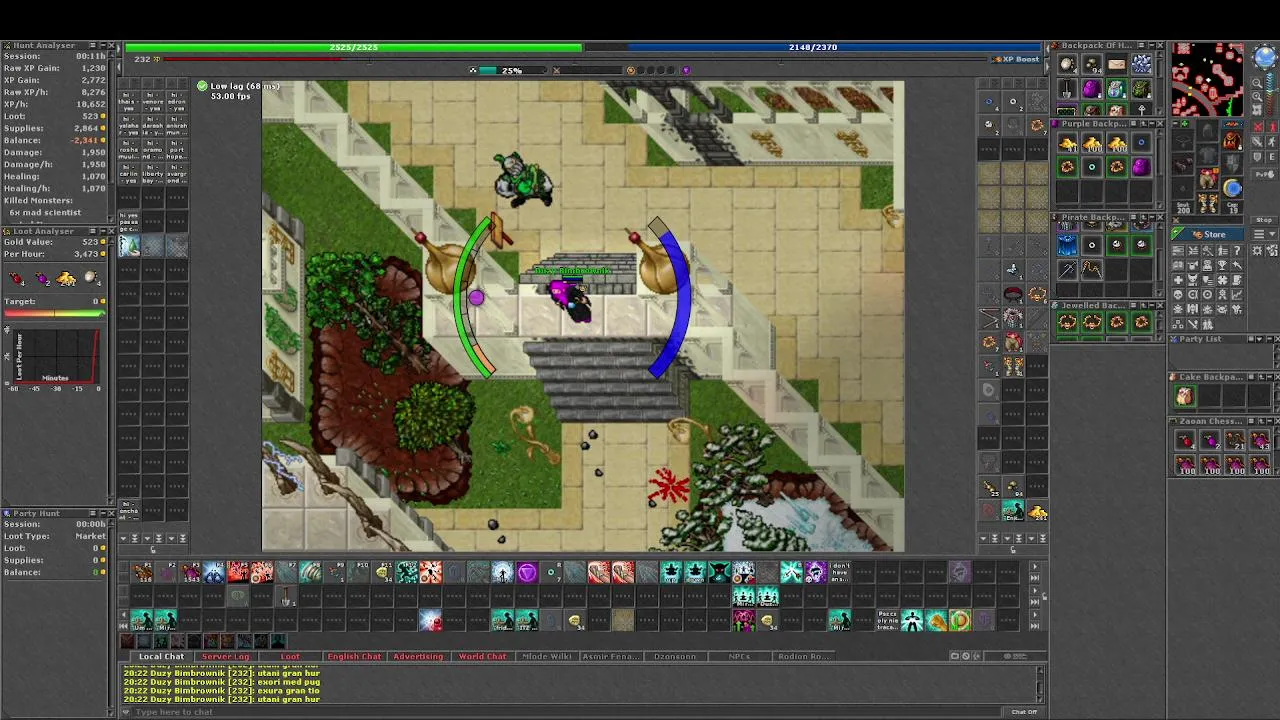
Task: Collapse the Purple Backpack container
Action: (1151, 123)
